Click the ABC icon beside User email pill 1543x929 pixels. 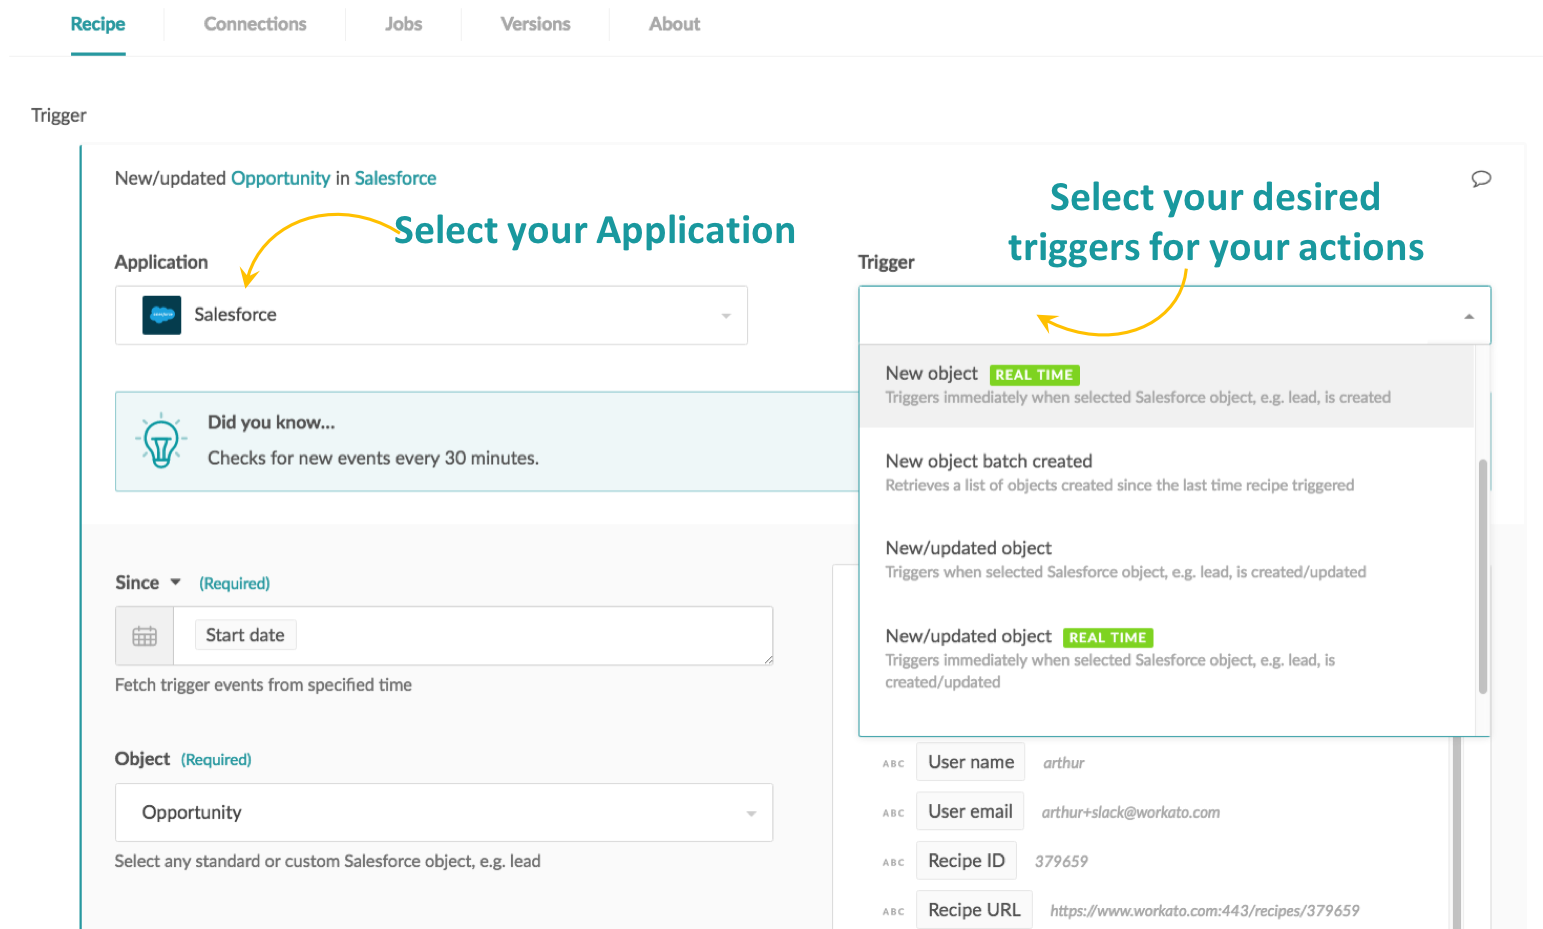tap(893, 812)
